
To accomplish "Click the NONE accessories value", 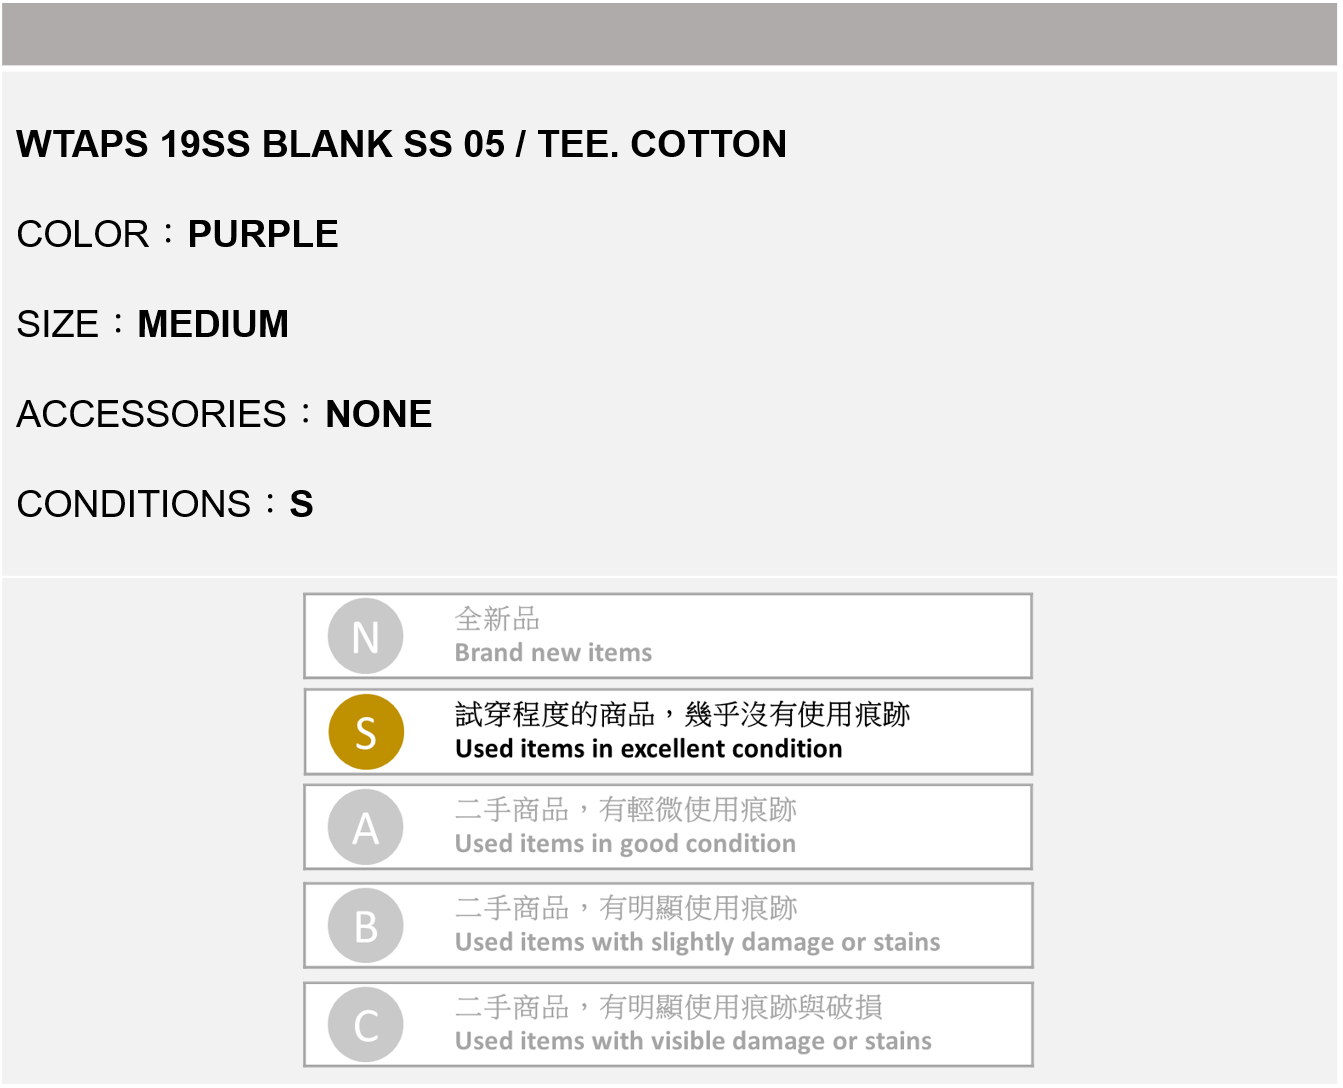I will (x=379, y=414).
